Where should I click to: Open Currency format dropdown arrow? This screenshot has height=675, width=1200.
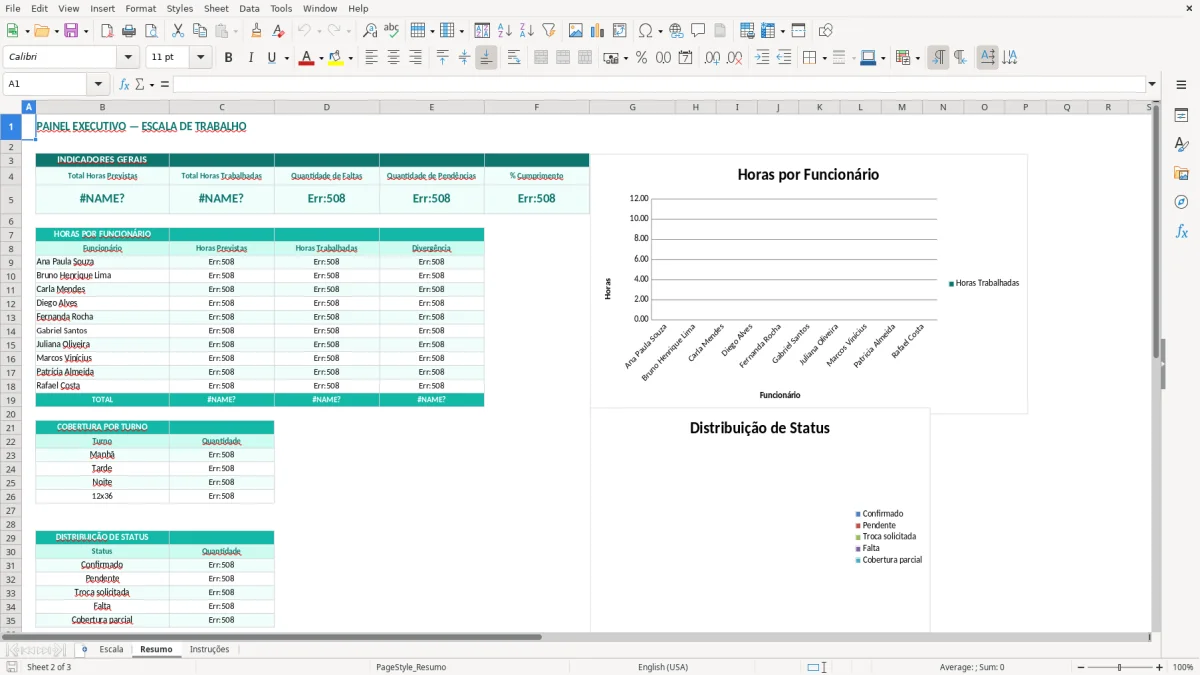[x=626, y=58]
